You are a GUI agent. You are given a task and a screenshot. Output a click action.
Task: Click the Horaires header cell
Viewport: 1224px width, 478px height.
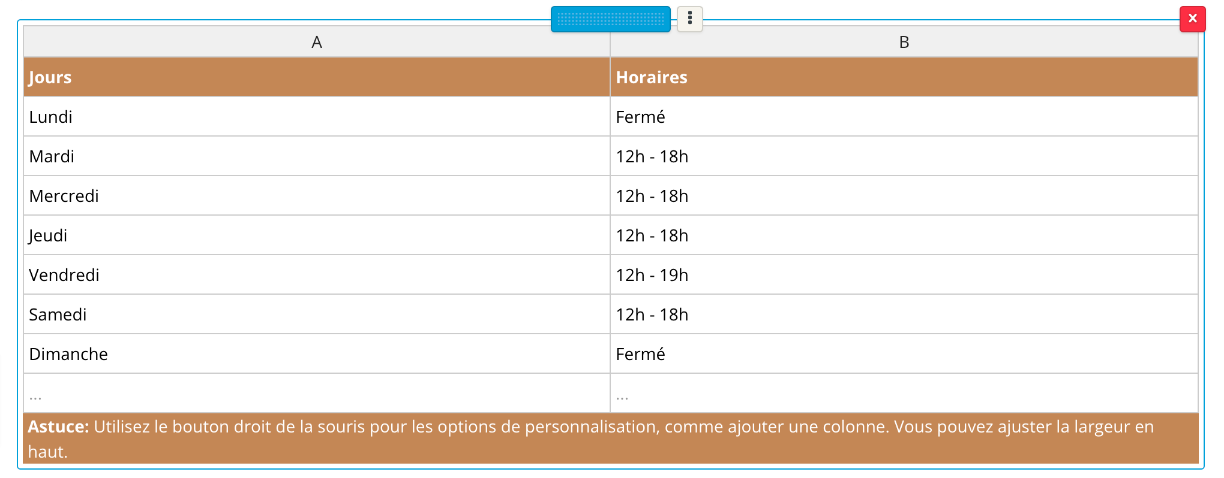click(x=904, y=77)
